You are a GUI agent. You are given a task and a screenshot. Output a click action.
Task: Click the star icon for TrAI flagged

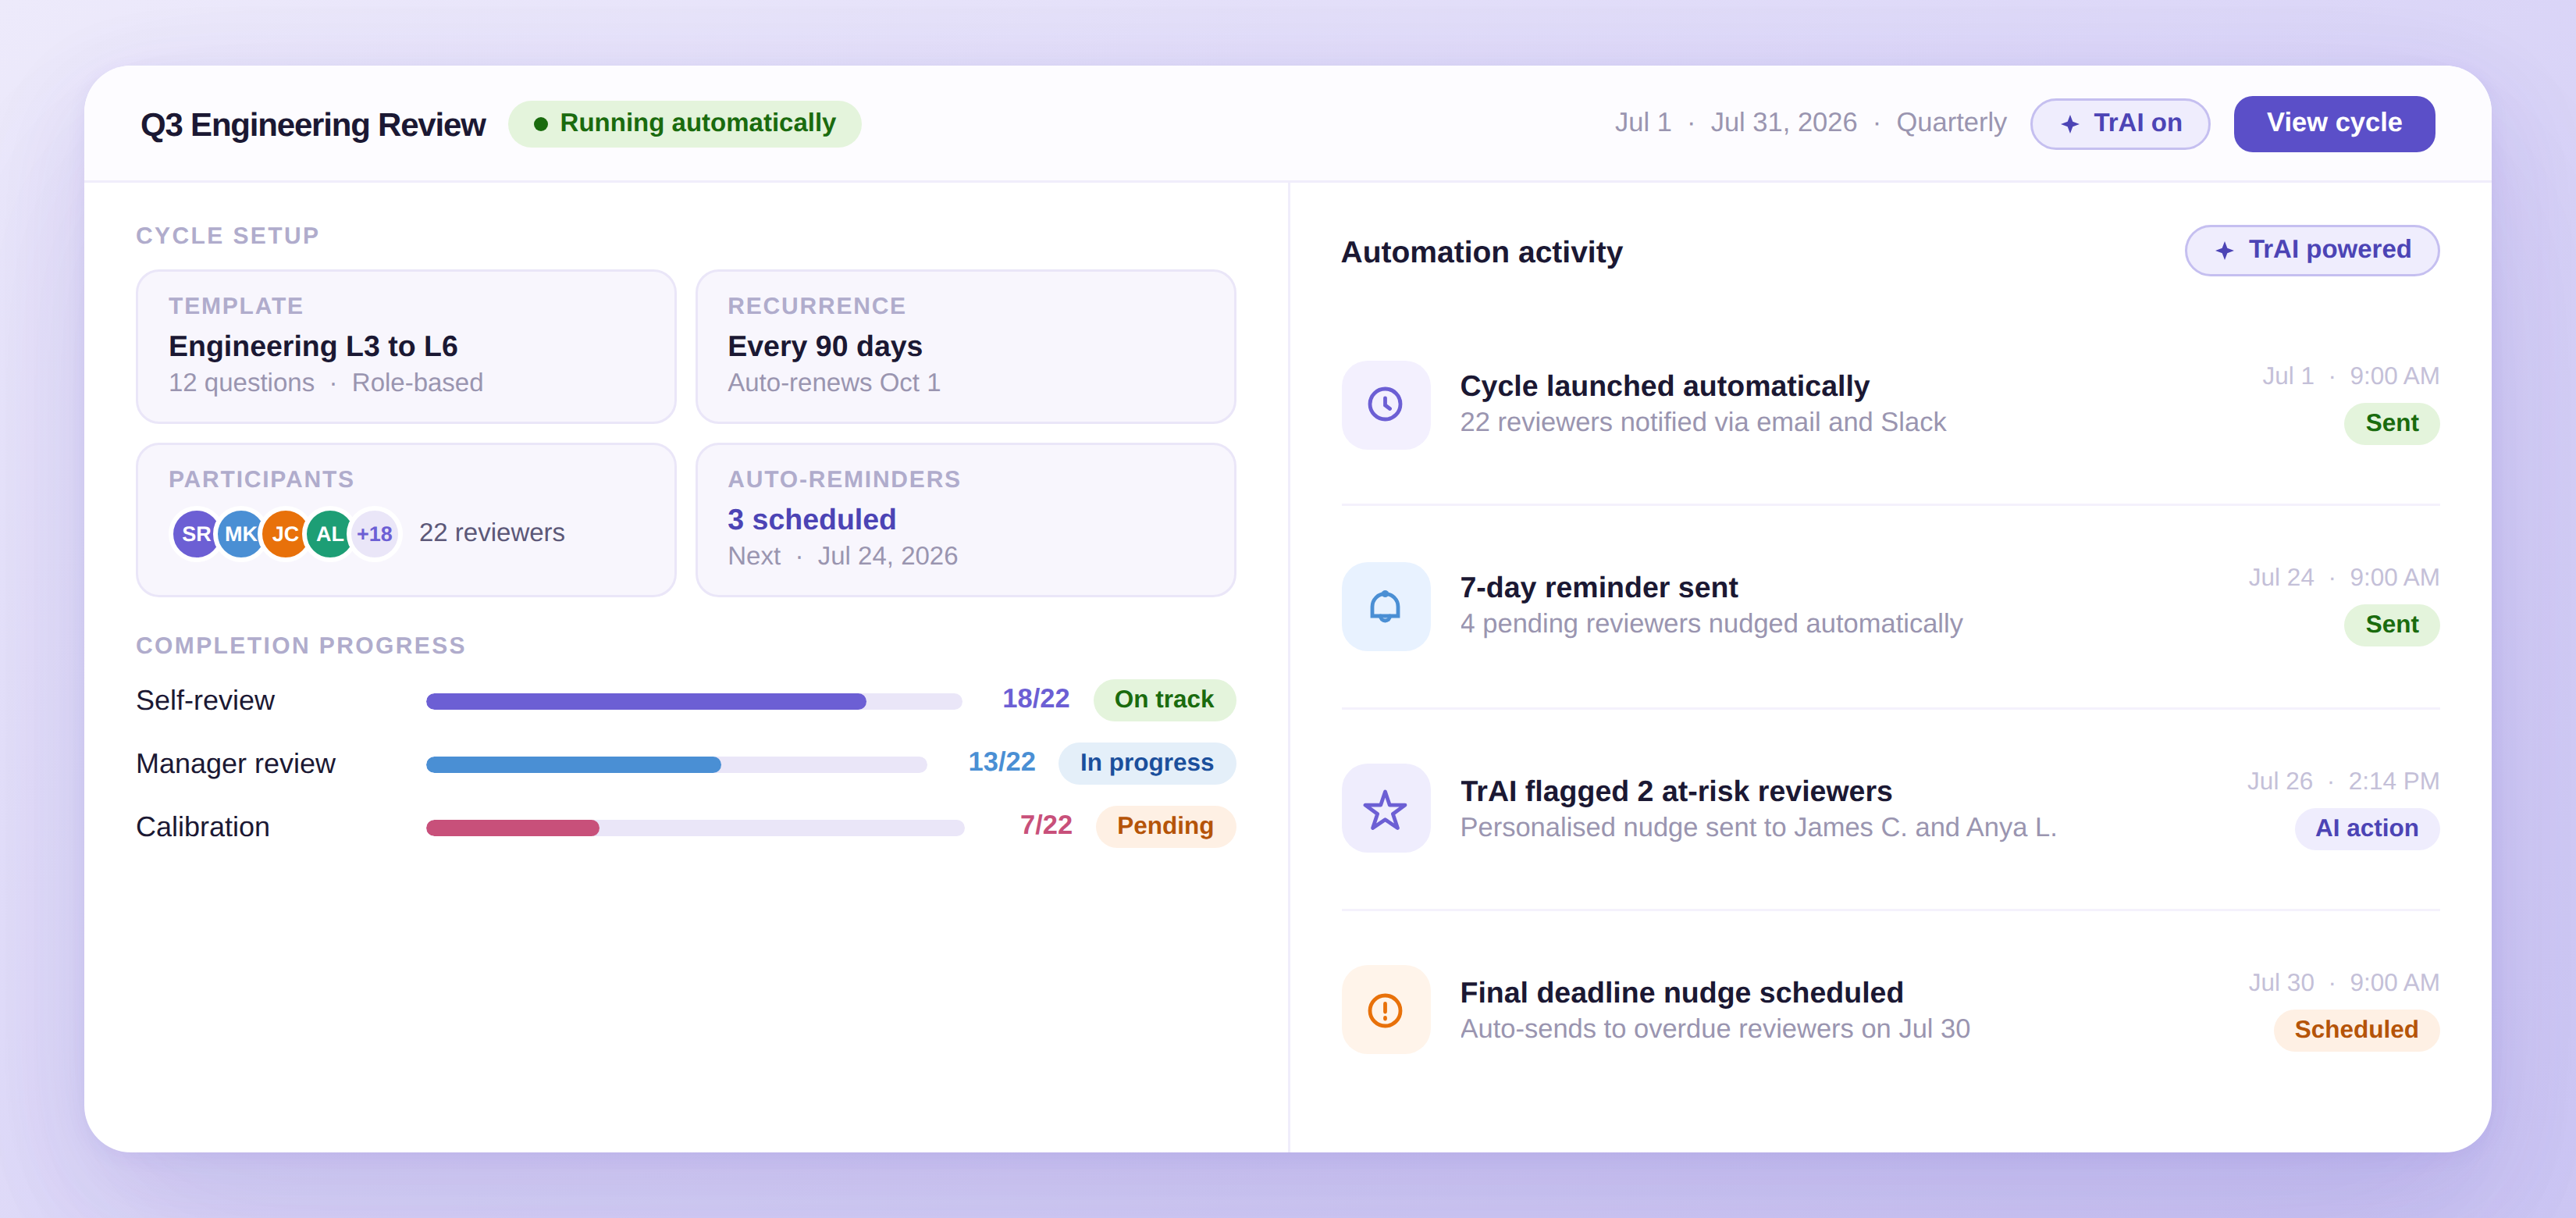pos(1385,809)
